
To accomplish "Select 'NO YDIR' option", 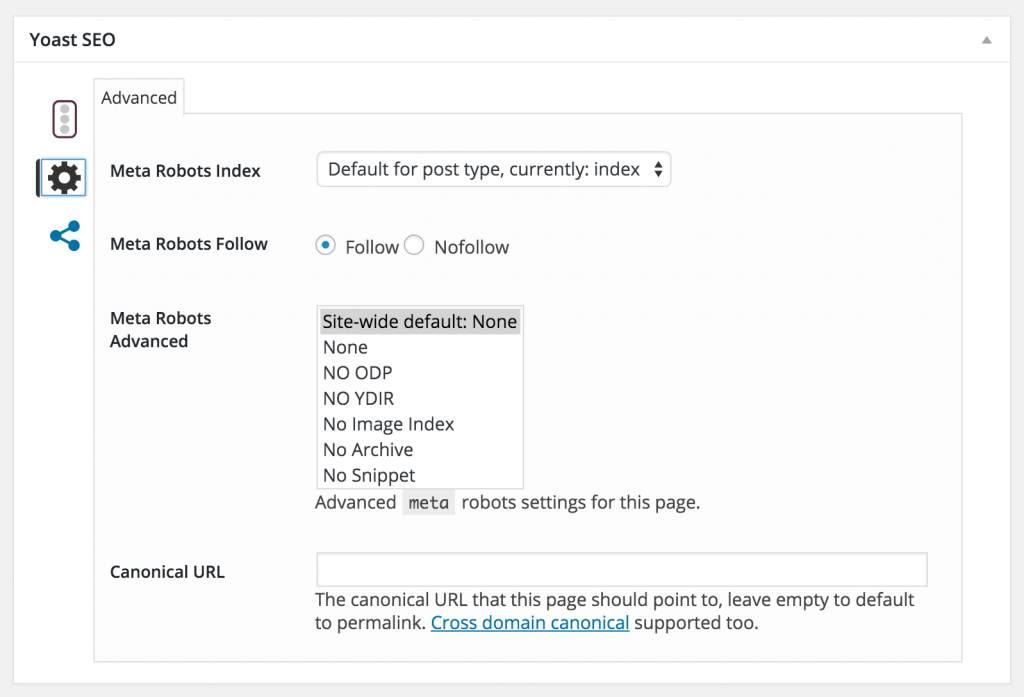I will (420, 398).
